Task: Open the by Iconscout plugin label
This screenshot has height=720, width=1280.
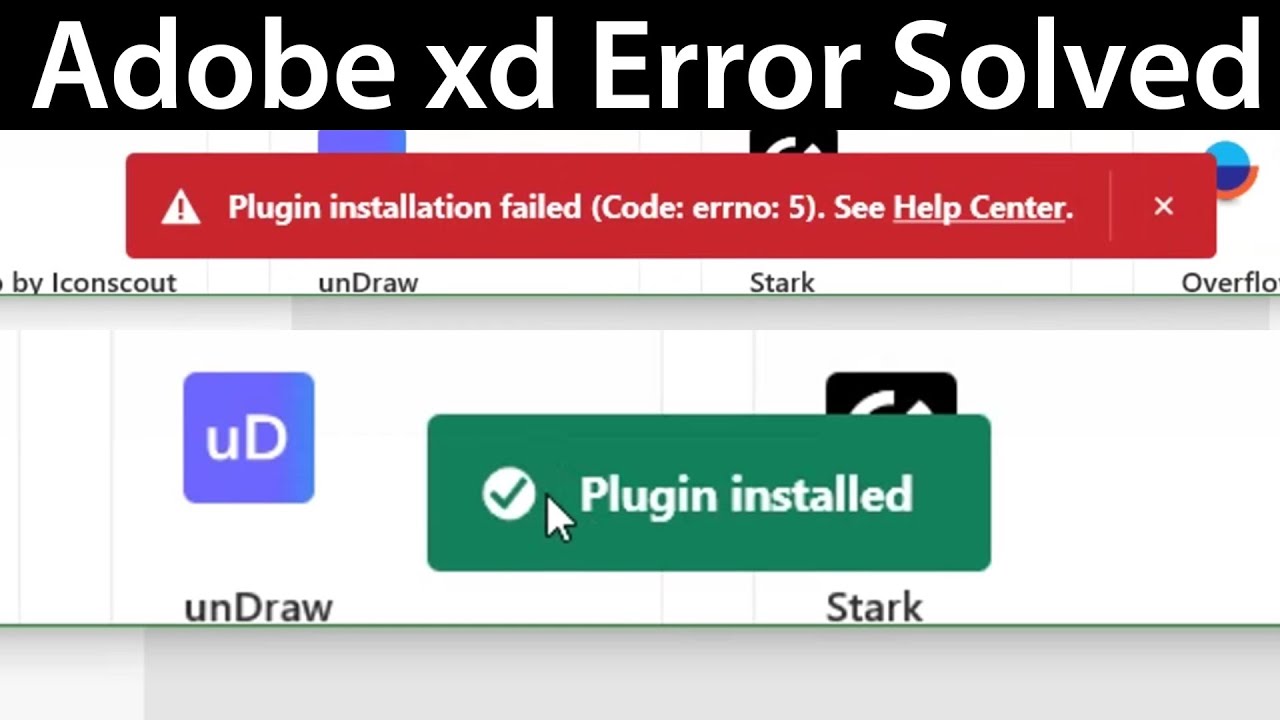Action: tap(88, 283)
